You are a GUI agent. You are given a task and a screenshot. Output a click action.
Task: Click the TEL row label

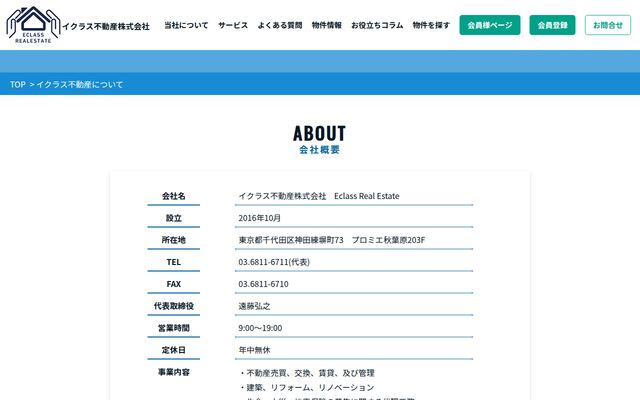pyautogui.click(x=173, y=262)
